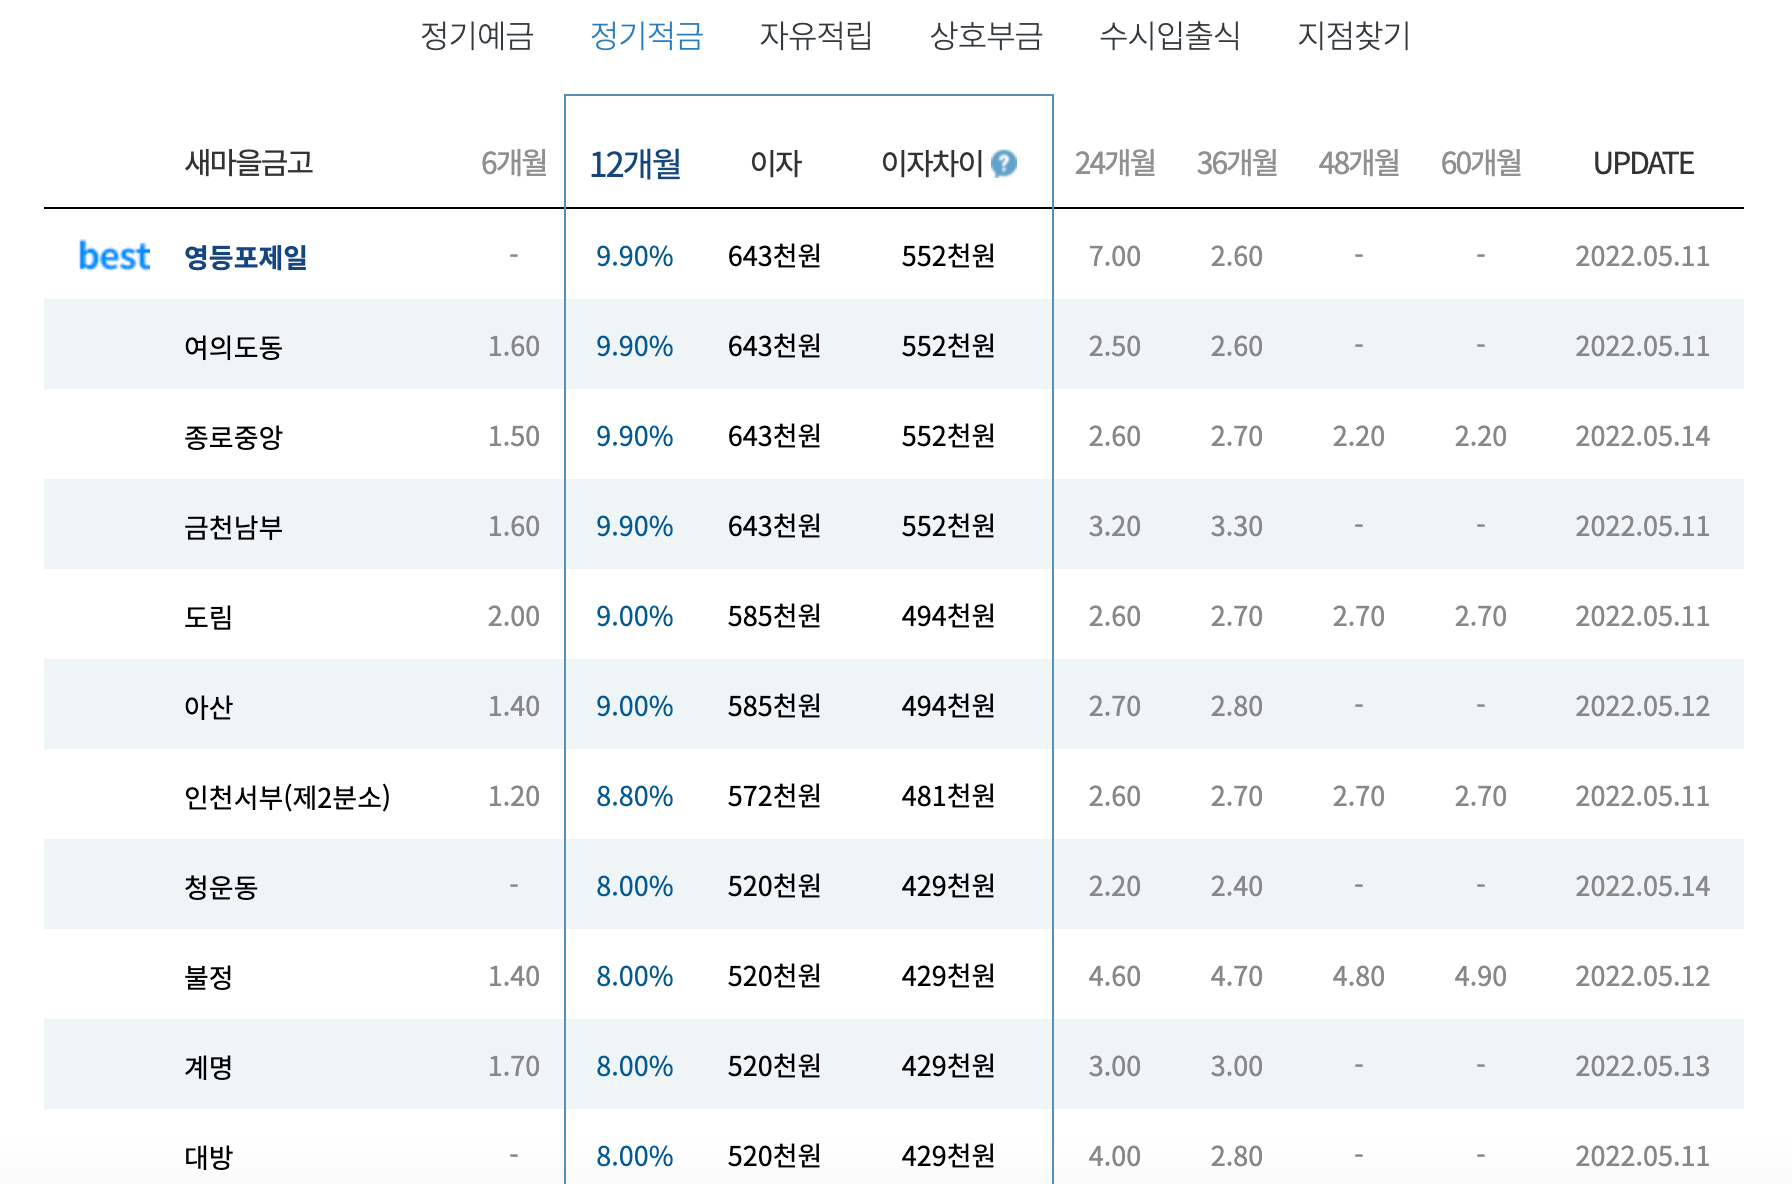Open the 영등포제일 branch link
The image size is (1792, 1184).
click(245, 257)
